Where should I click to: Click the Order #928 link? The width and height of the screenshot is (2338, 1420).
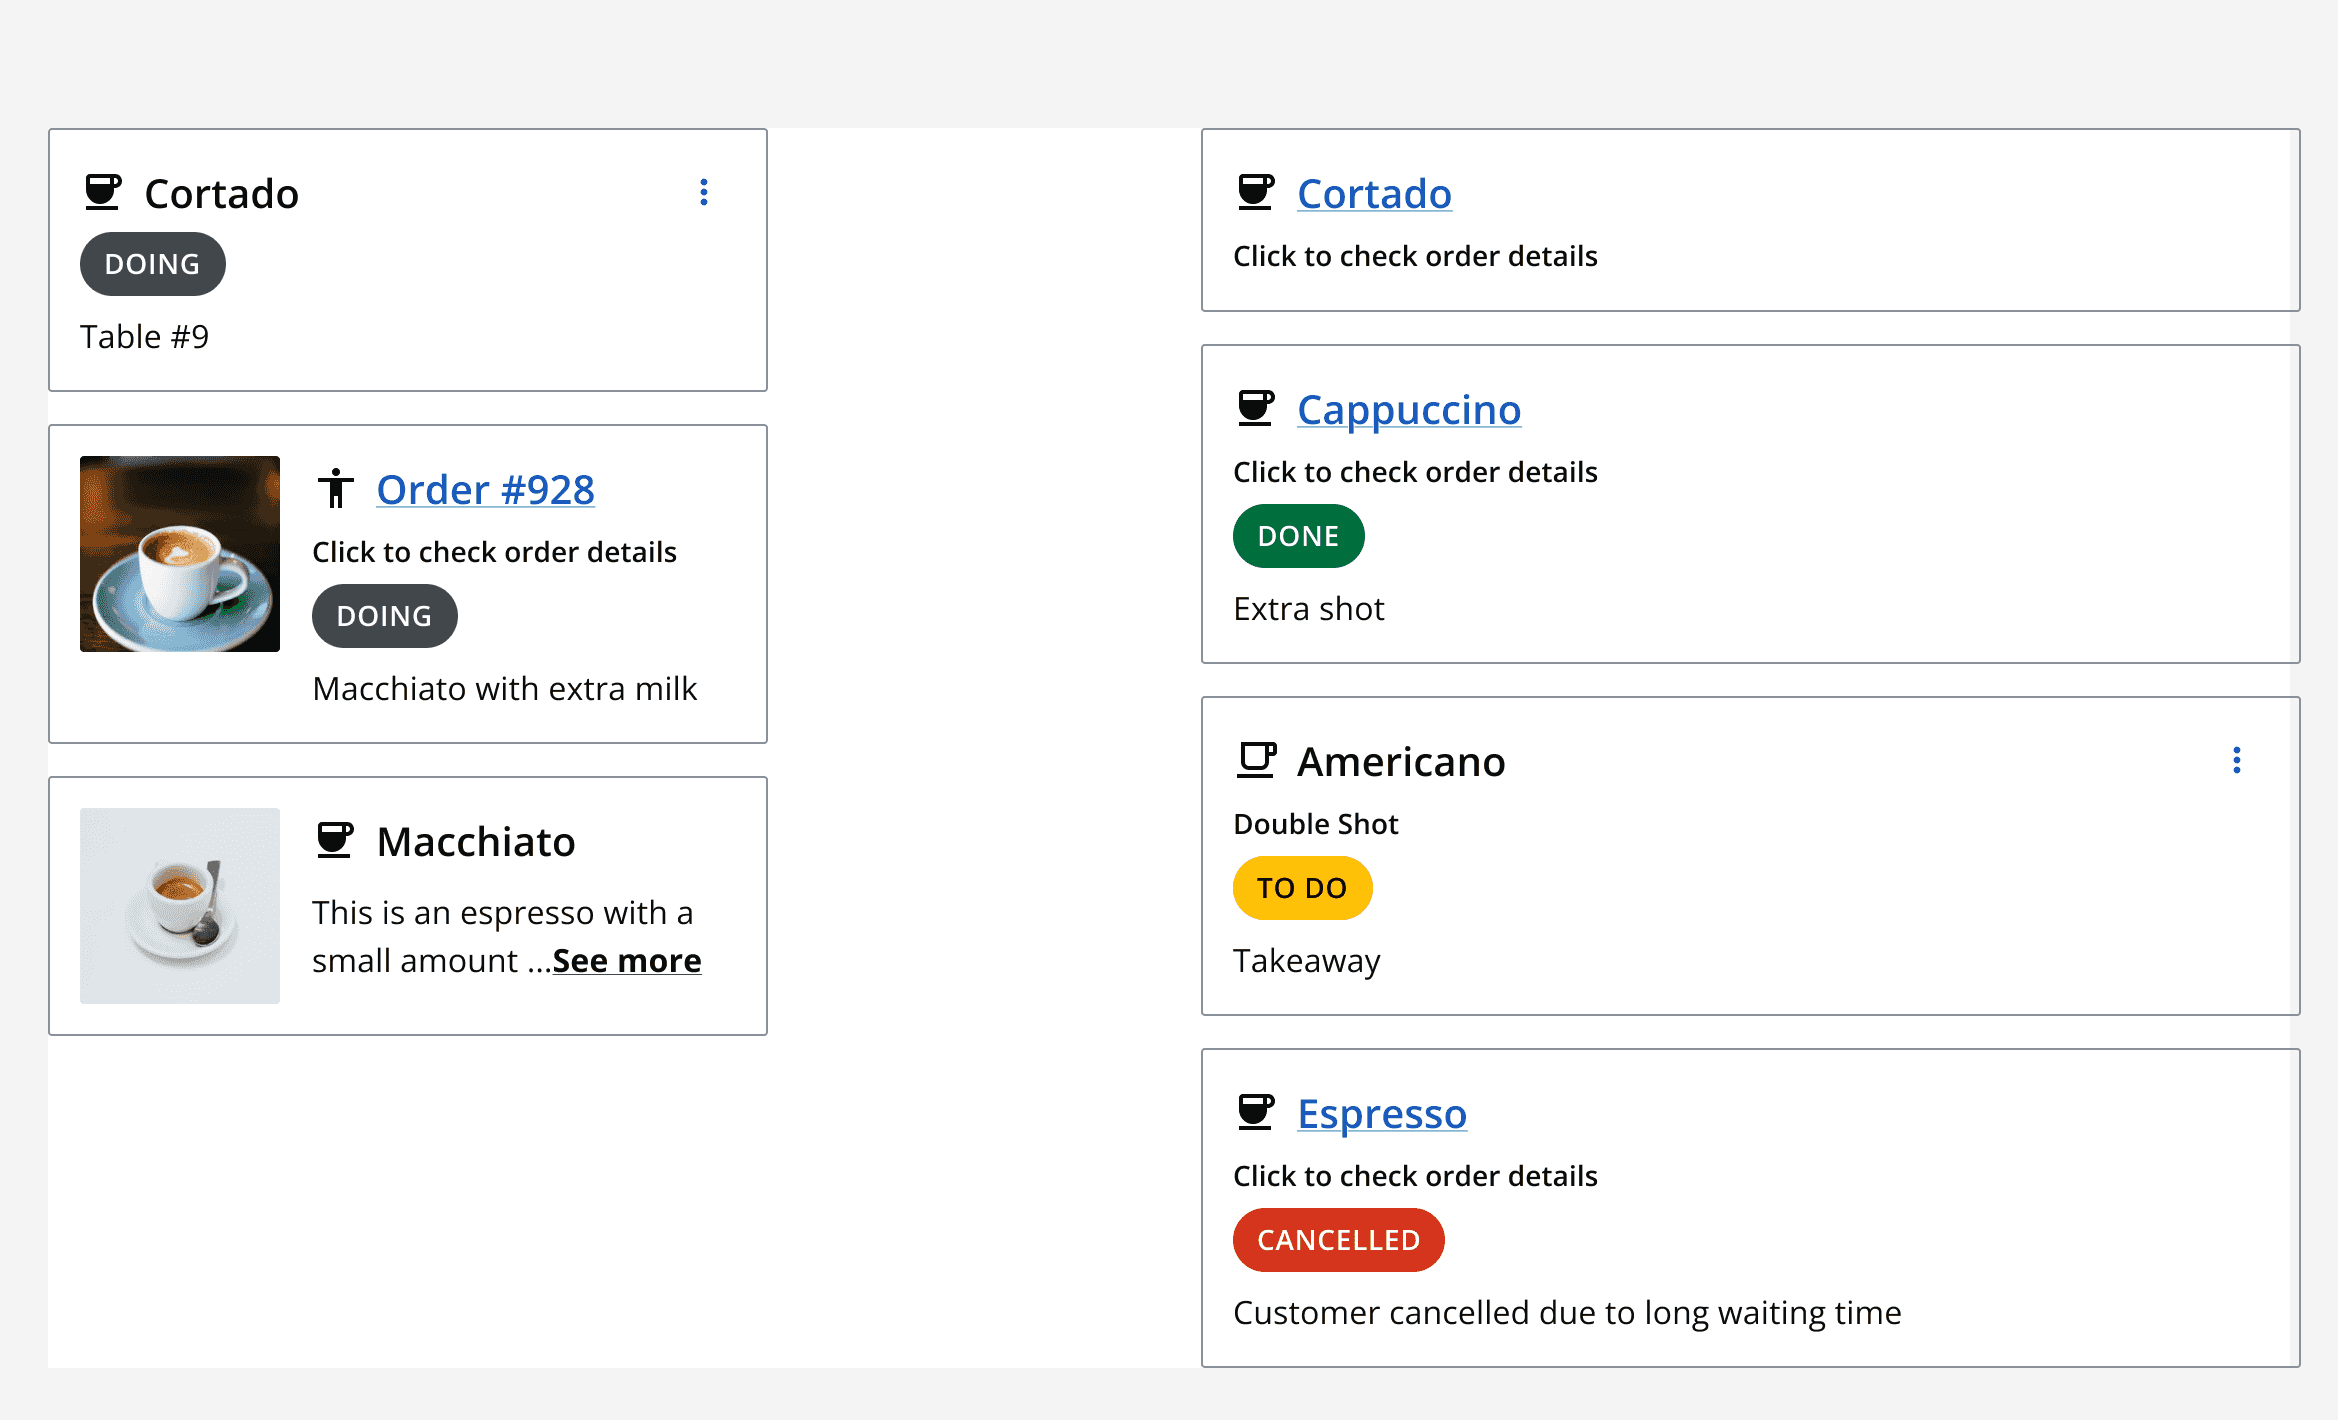[x=485, y=488]
